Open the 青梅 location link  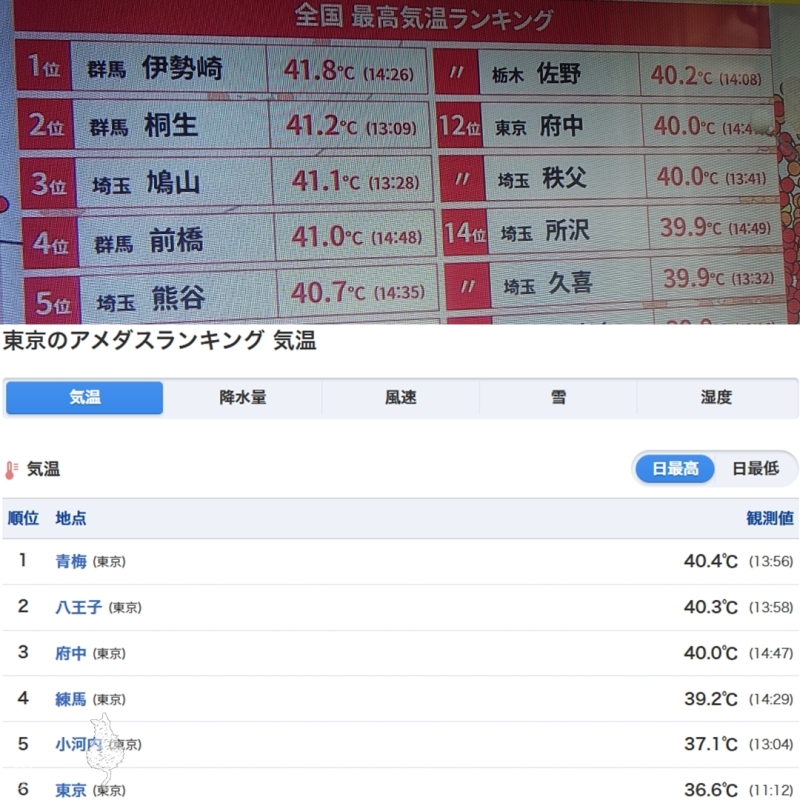click(71, 561)
